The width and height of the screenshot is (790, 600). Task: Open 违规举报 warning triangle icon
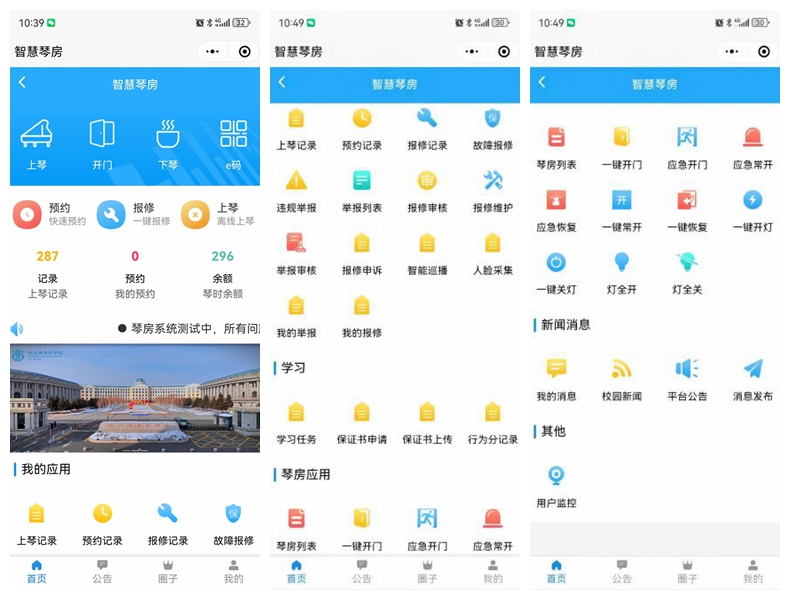tap(296, 181)
